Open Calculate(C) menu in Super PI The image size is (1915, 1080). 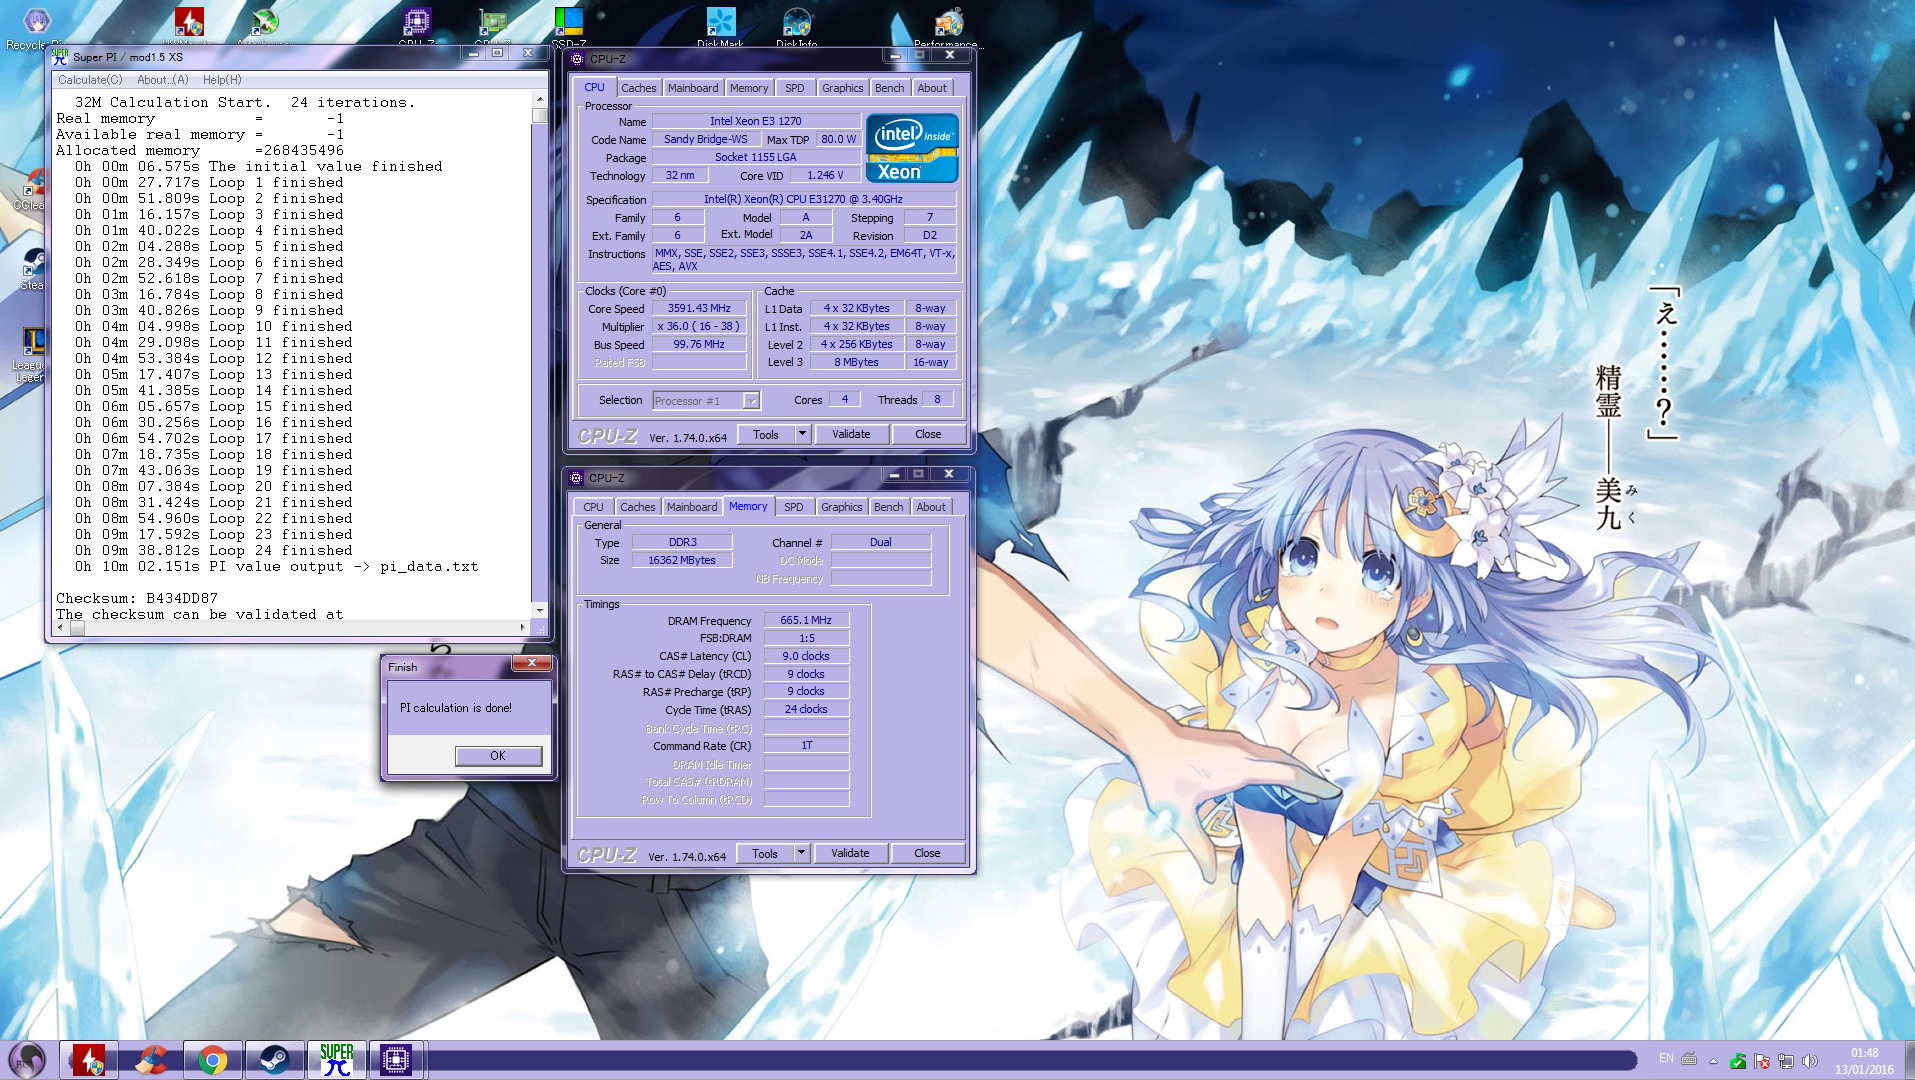(x=90, y=80)
